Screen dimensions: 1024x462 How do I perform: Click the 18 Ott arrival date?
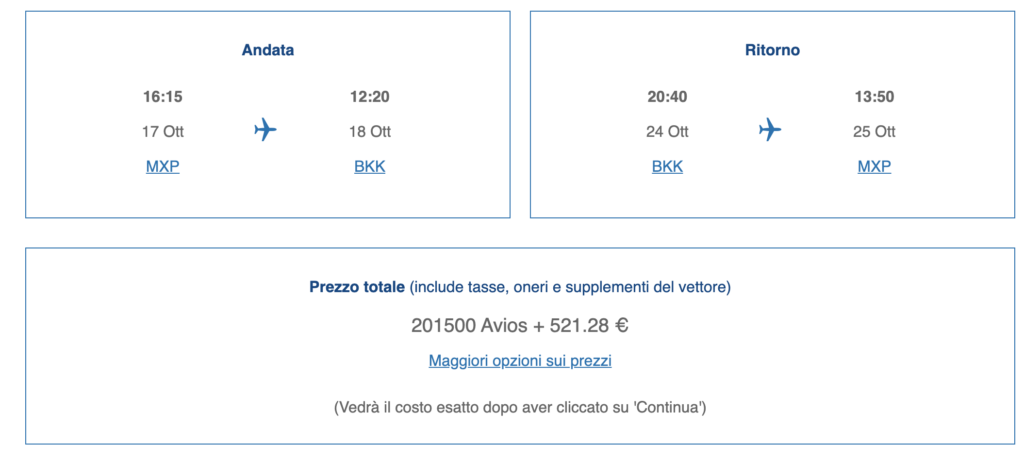coord(370,132)
